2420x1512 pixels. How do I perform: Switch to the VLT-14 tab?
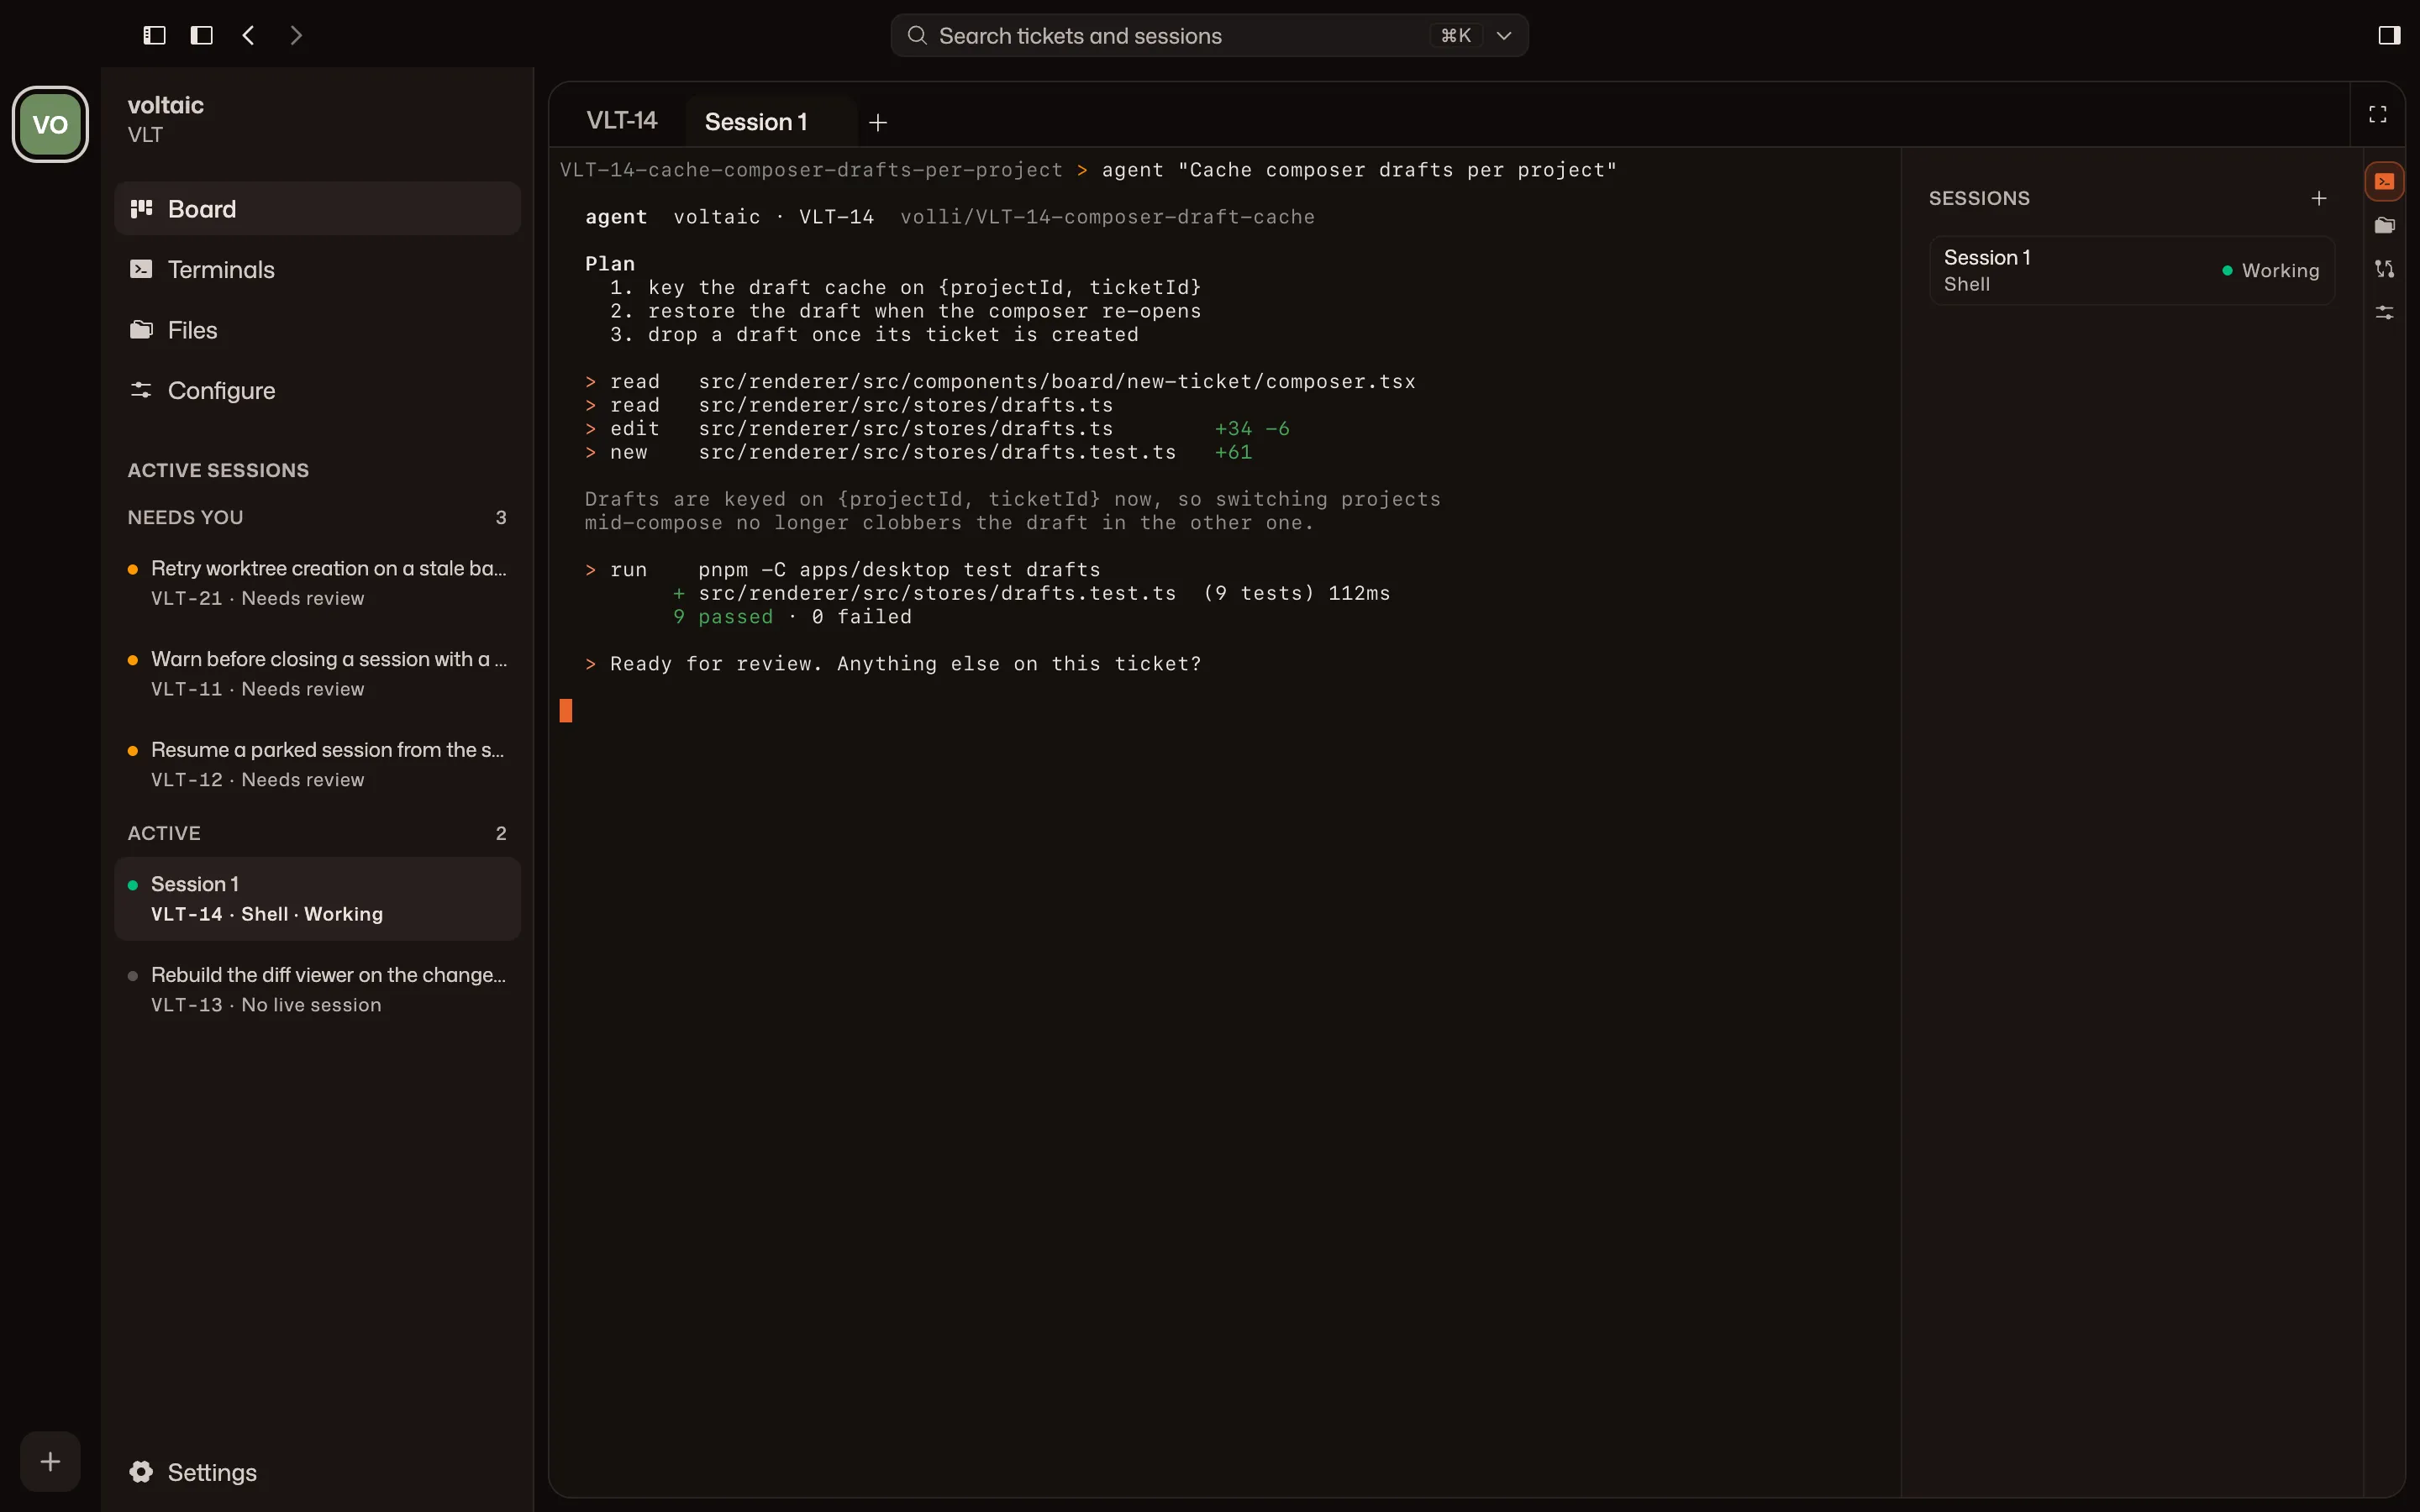(x=621, y=120)
